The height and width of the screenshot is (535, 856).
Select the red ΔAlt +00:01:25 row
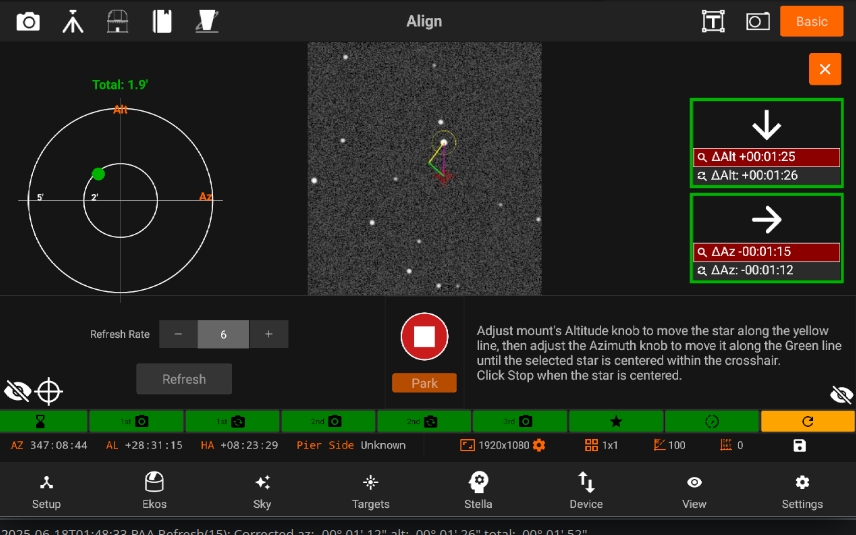tap(766, 157)
